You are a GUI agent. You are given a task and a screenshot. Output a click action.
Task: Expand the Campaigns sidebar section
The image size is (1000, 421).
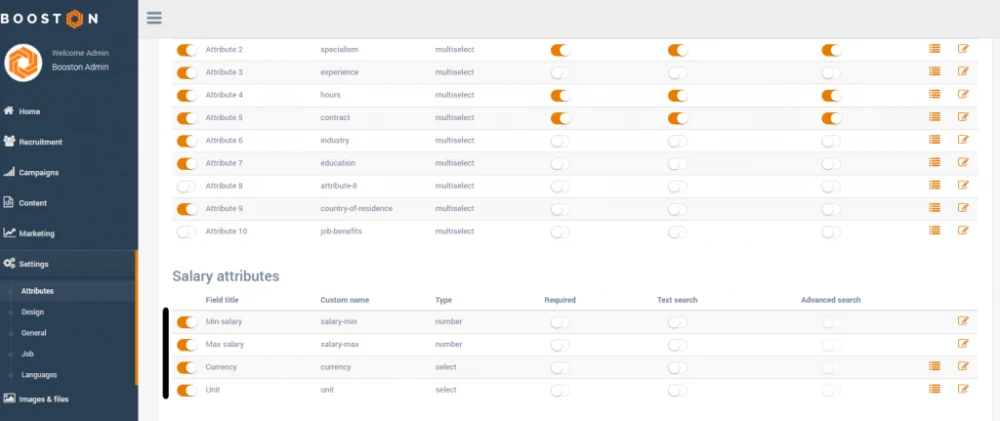coord(38,172)
